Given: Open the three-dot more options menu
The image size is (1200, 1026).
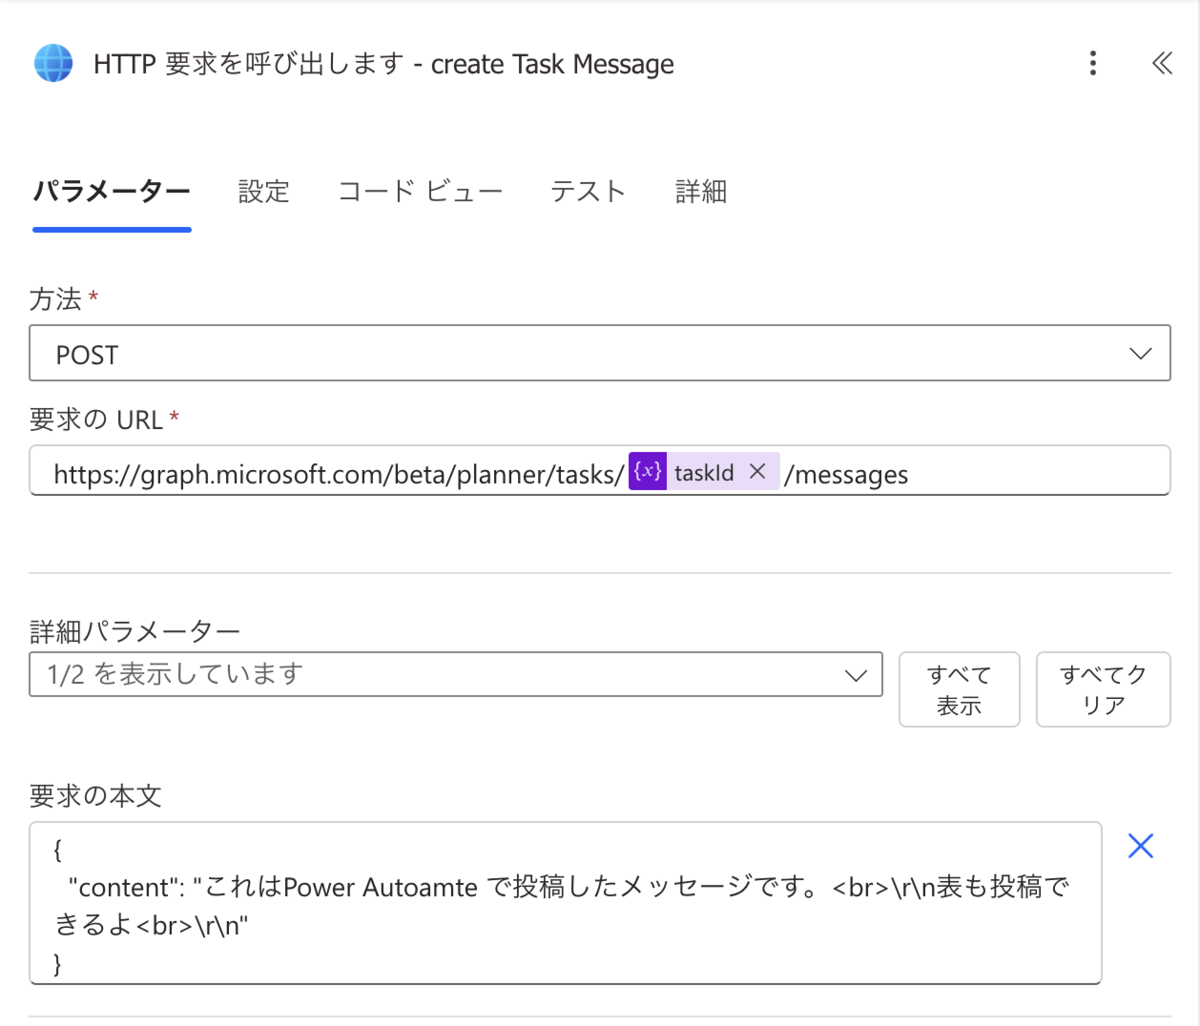Looking at the screenshot, I should [x=1093, y=63].
